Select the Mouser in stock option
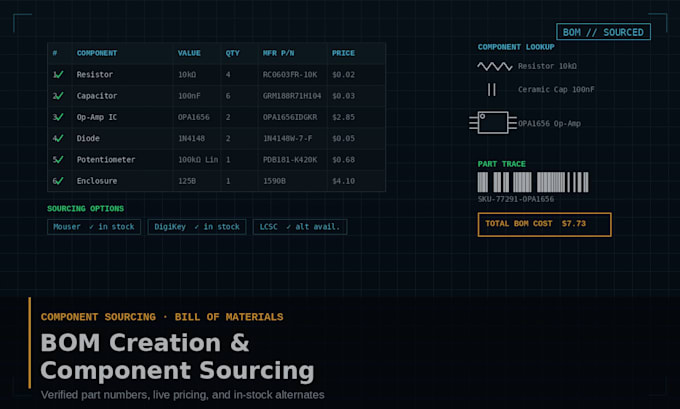Viewport: 680px width, 409px height. [x=94, y=227]
